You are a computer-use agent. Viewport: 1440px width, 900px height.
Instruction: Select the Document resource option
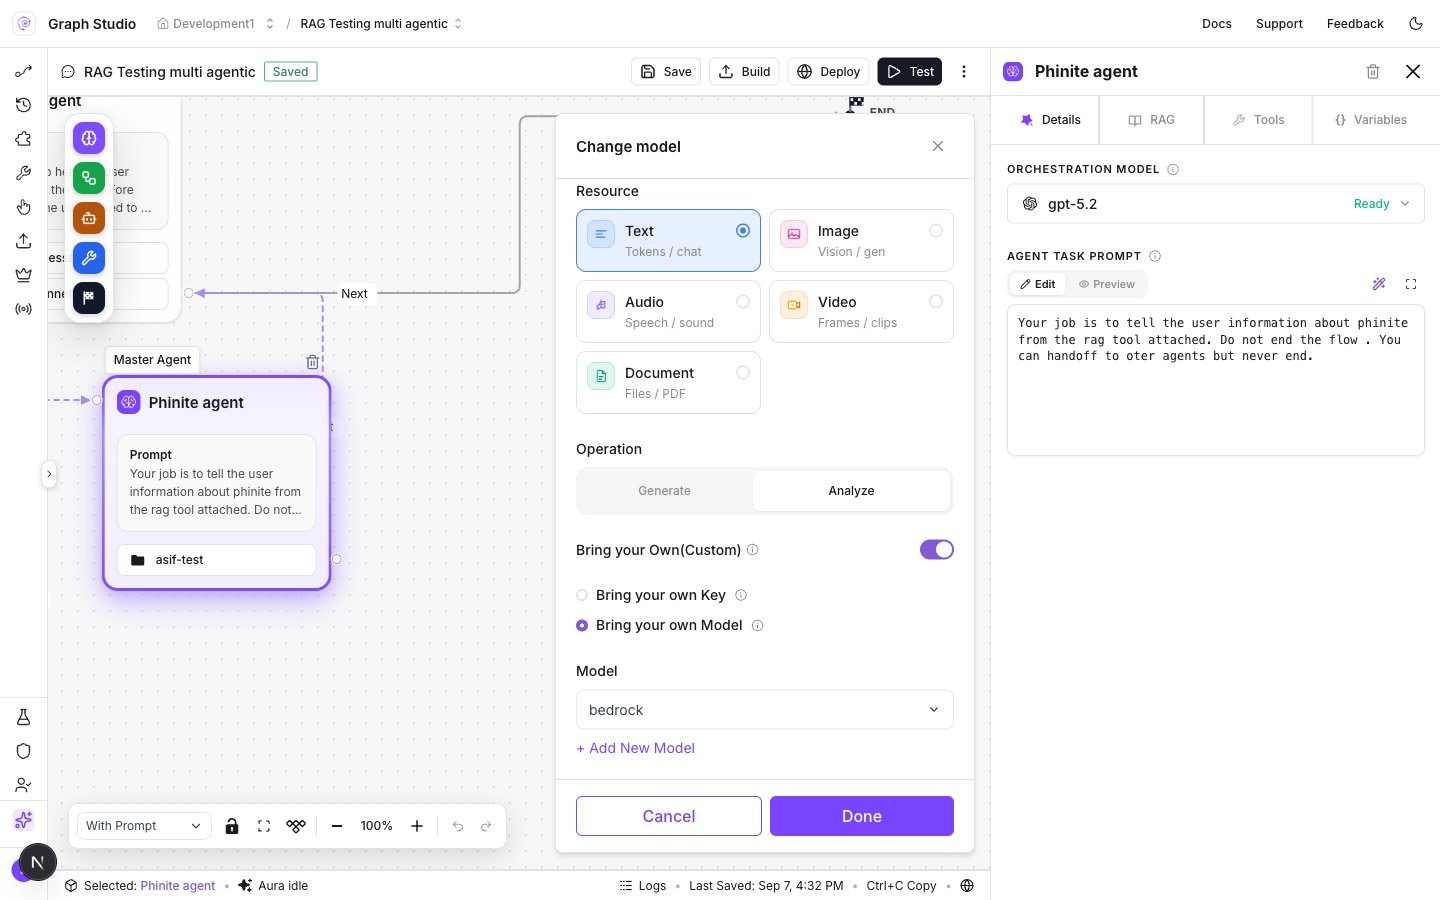[668, 382]
